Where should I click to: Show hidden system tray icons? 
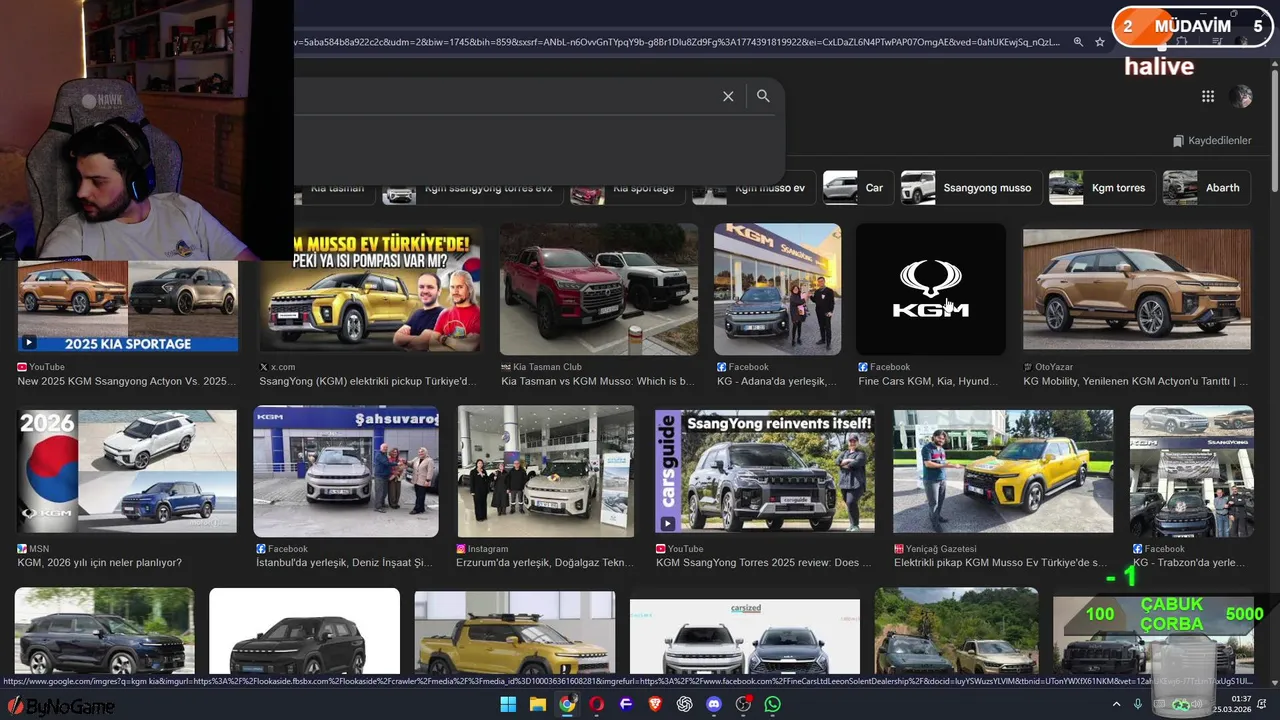(1116, 705)
